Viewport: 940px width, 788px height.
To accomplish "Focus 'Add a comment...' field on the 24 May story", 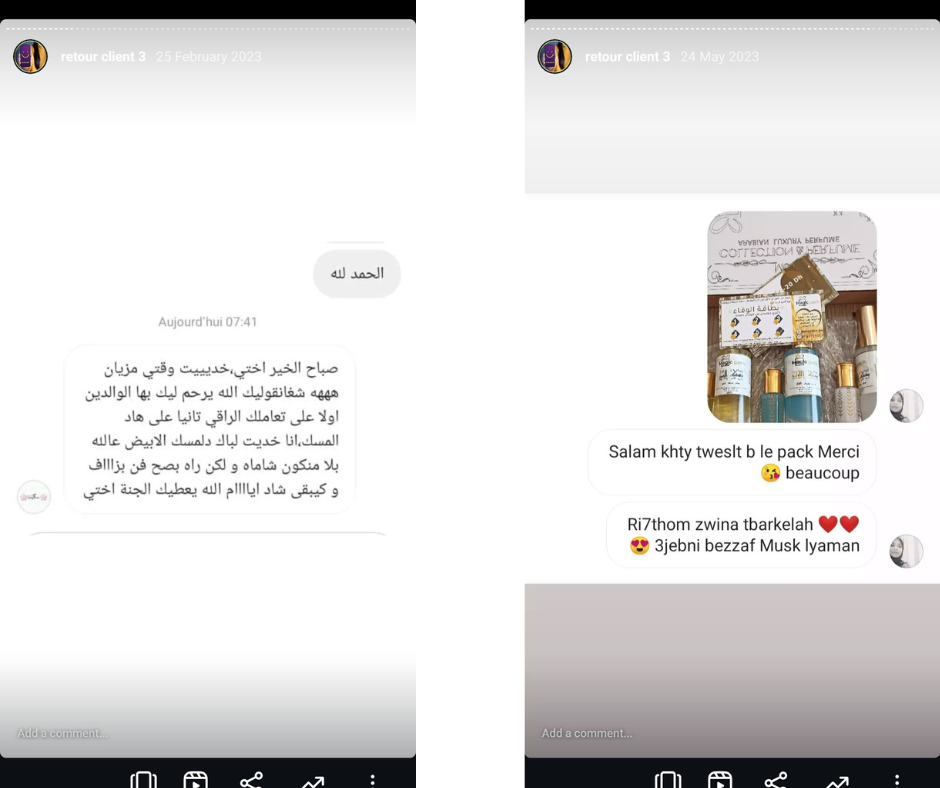I will (x=587, y=733).
